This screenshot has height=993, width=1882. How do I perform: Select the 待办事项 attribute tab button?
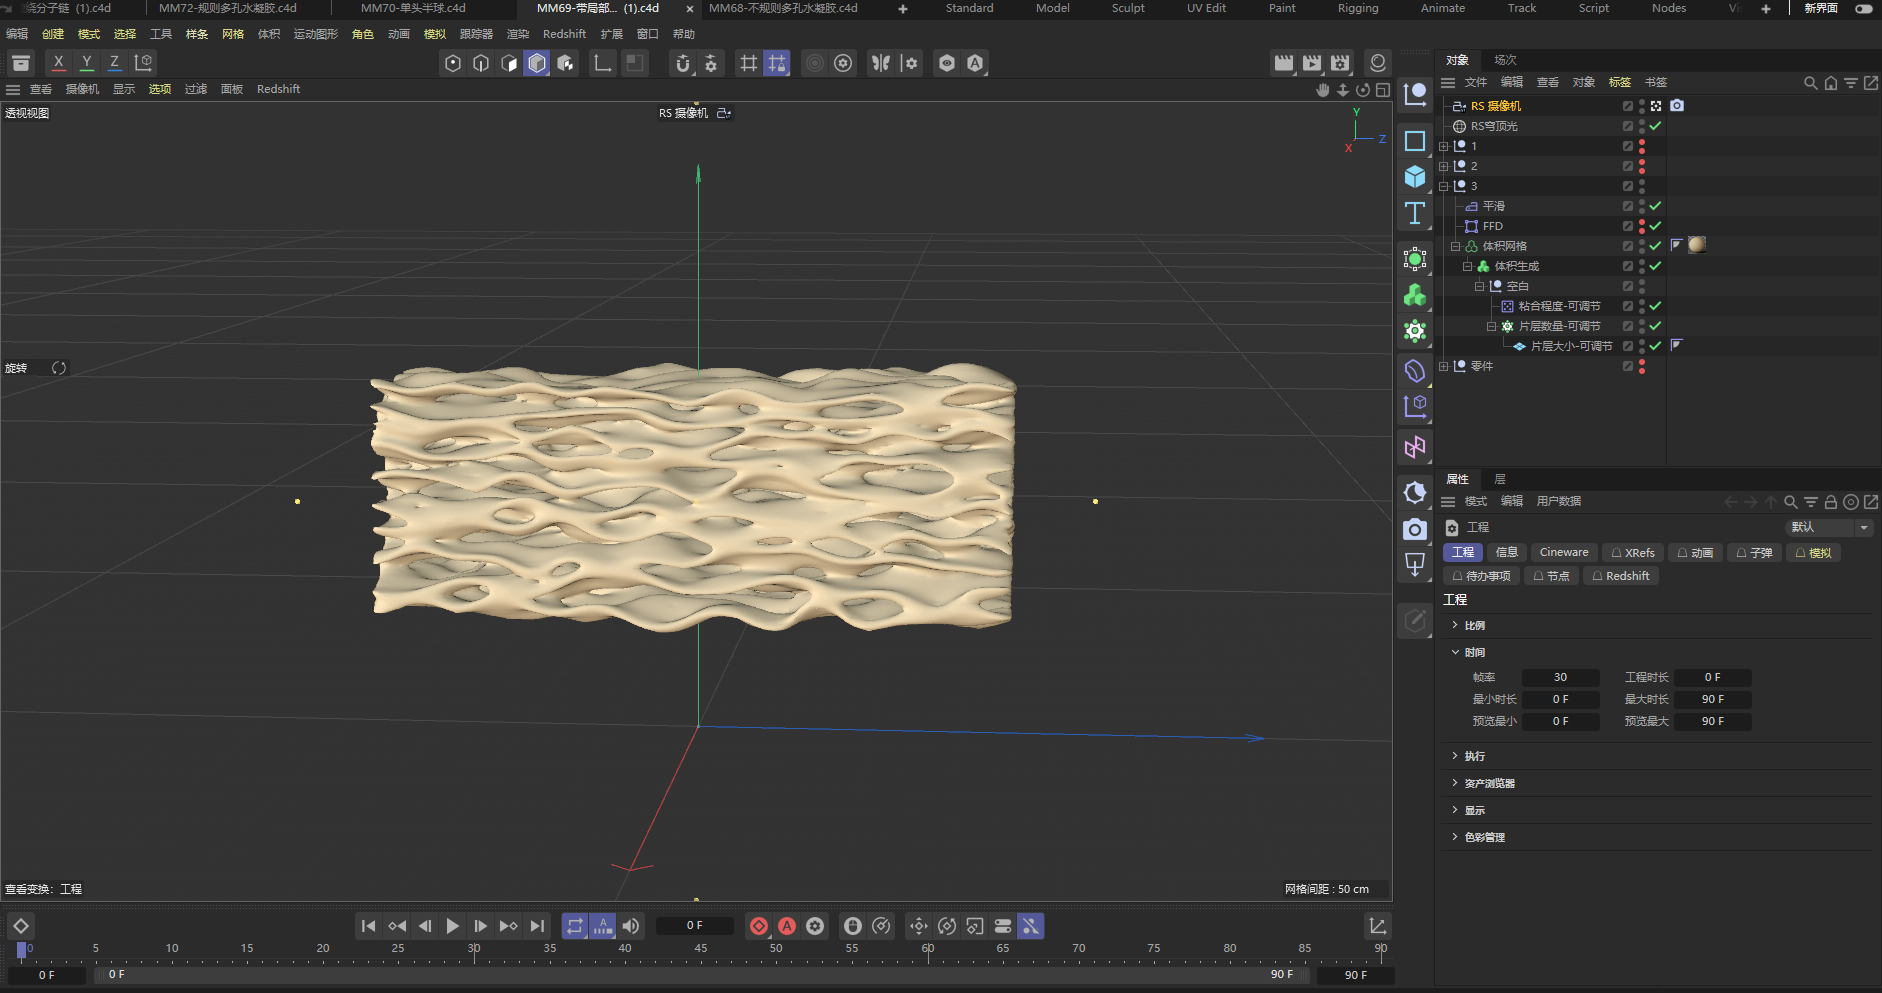coord(1481,576)
